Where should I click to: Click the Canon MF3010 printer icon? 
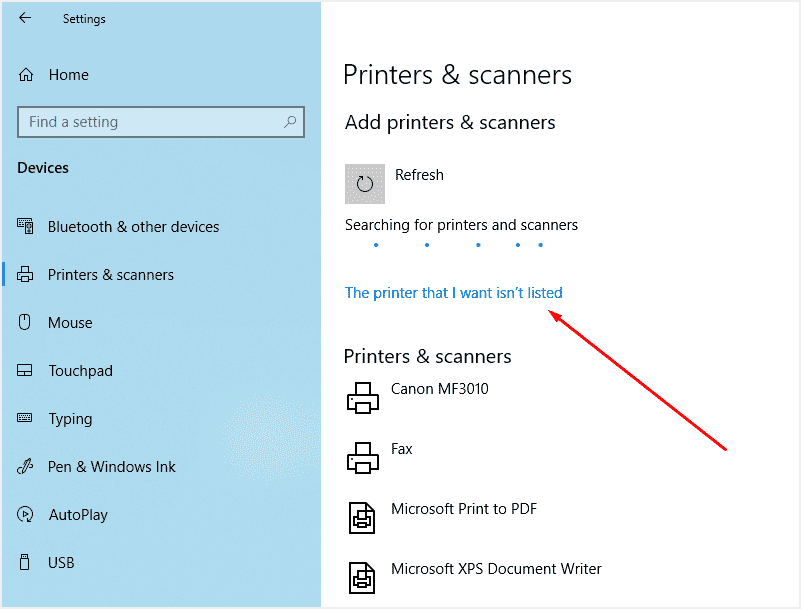(363, 397)
